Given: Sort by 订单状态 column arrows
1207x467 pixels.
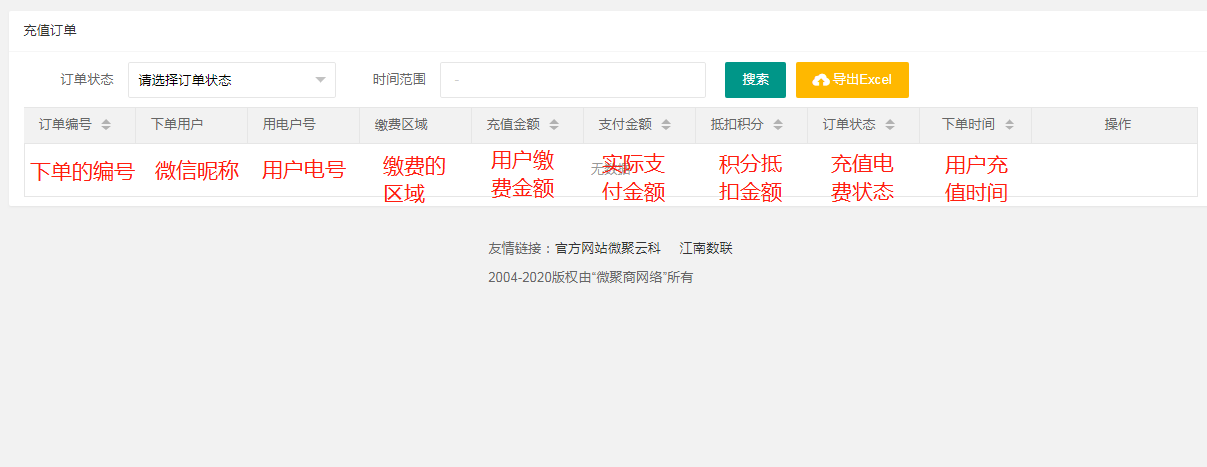Looking at the screenshot, I should pyautogui.click(x=890, y=125).
